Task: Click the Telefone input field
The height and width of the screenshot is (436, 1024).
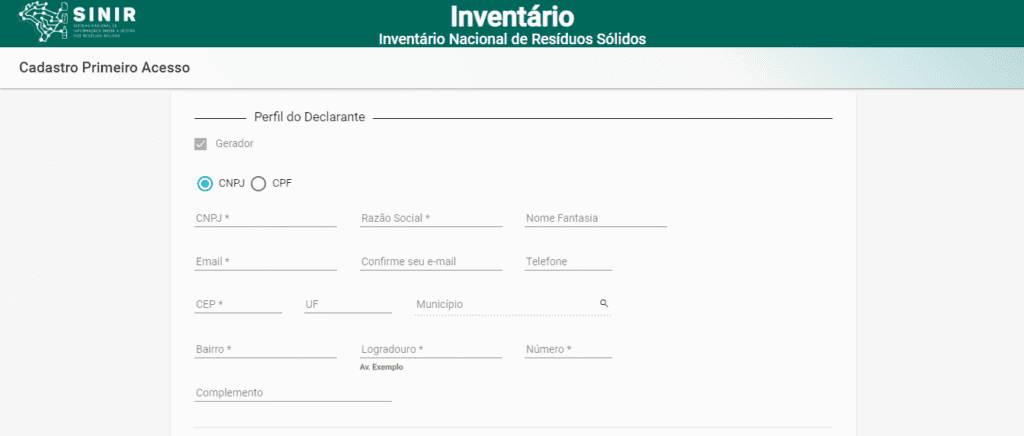Action: [568, 262]
